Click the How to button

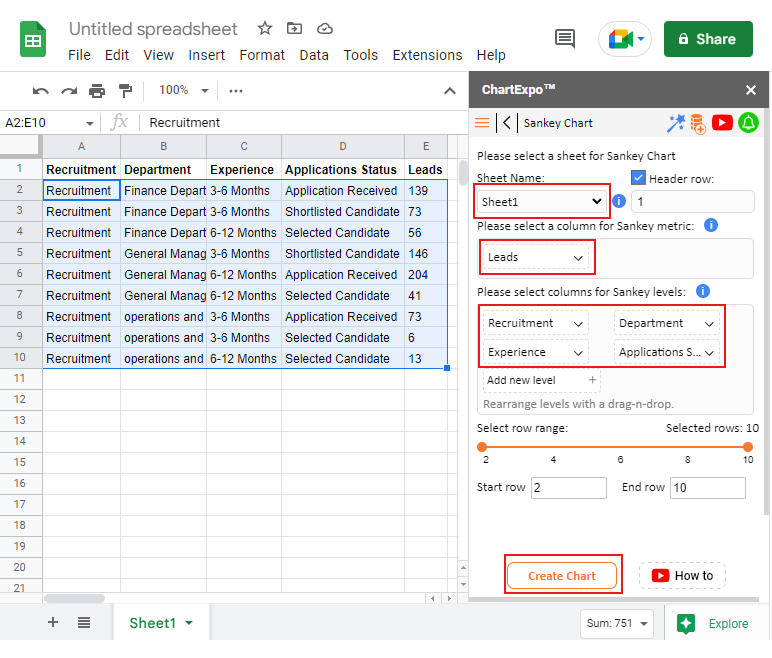coord(682,576)
